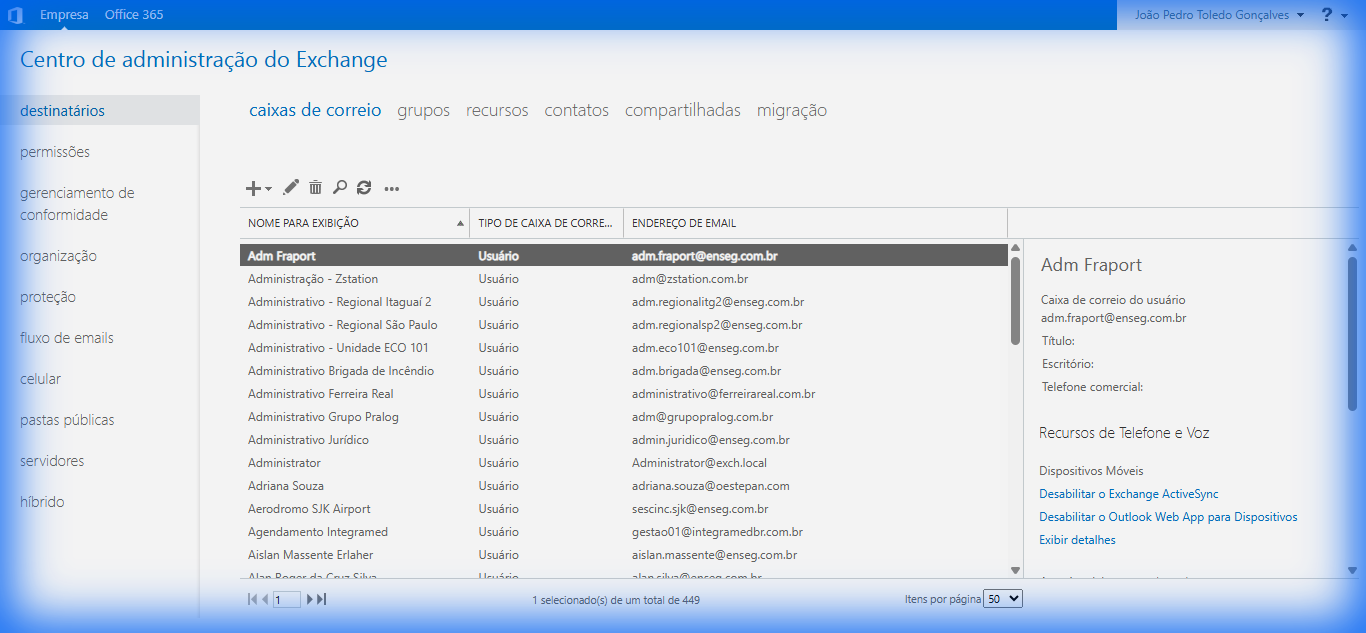Image resolution: width=1366 pixels, height=633 pixels.
Task: Click the pencil edit icon in toolbar
Action: click(291, 187)
